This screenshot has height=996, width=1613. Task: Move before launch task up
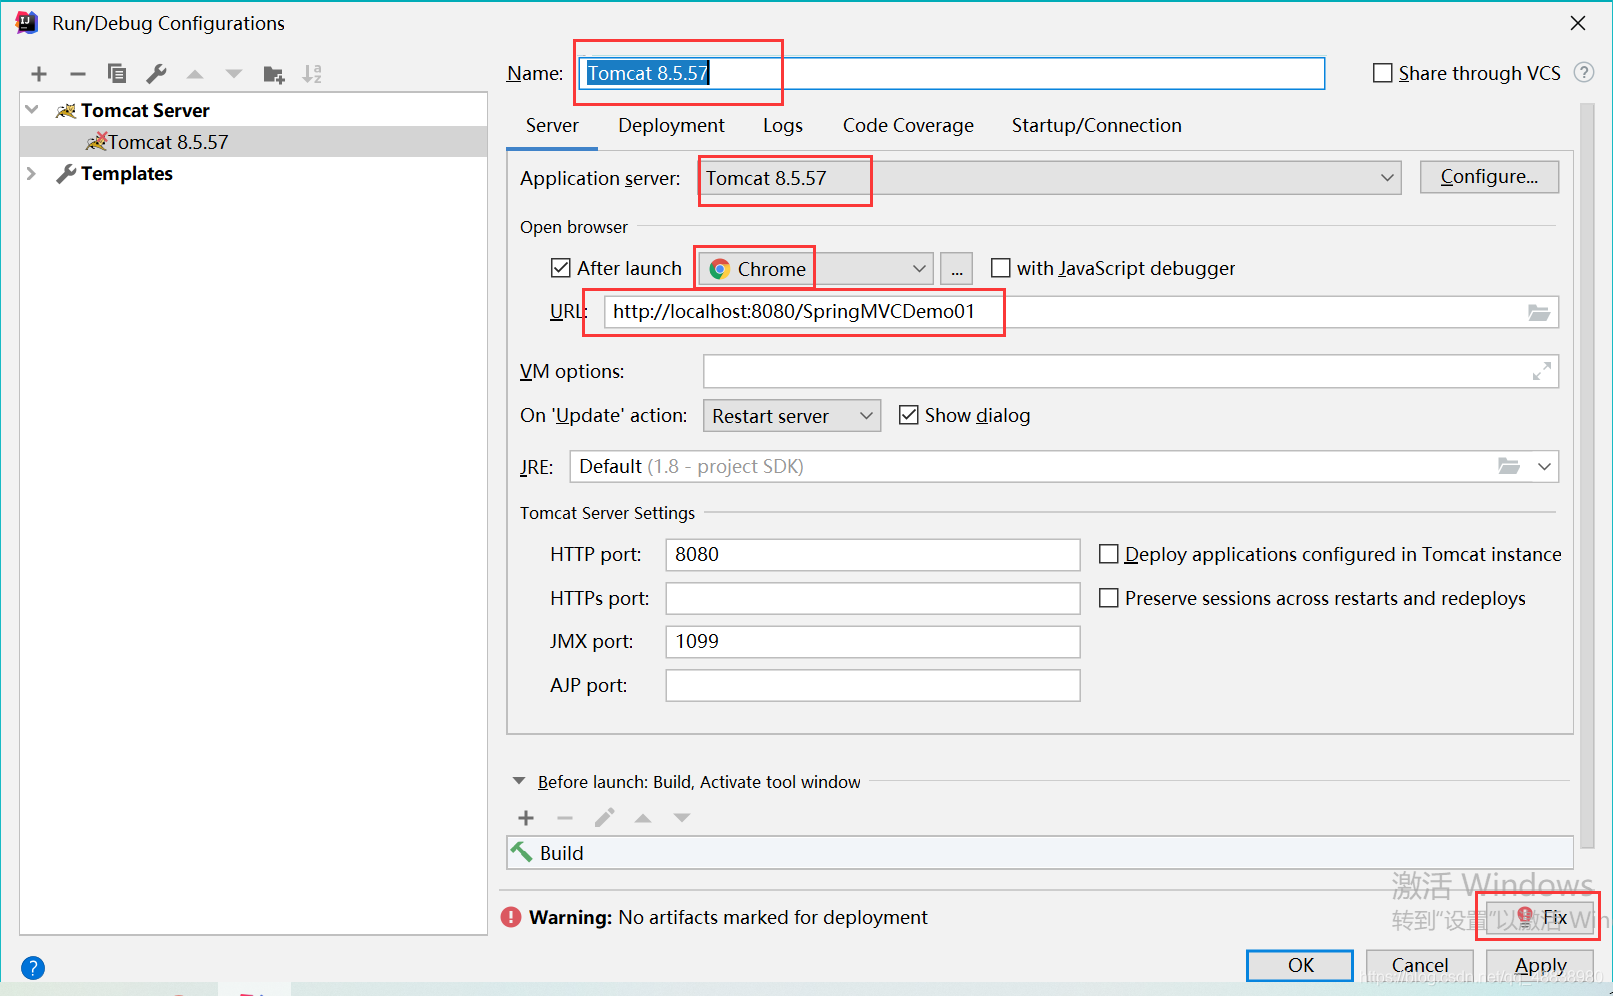coord(643,818)
